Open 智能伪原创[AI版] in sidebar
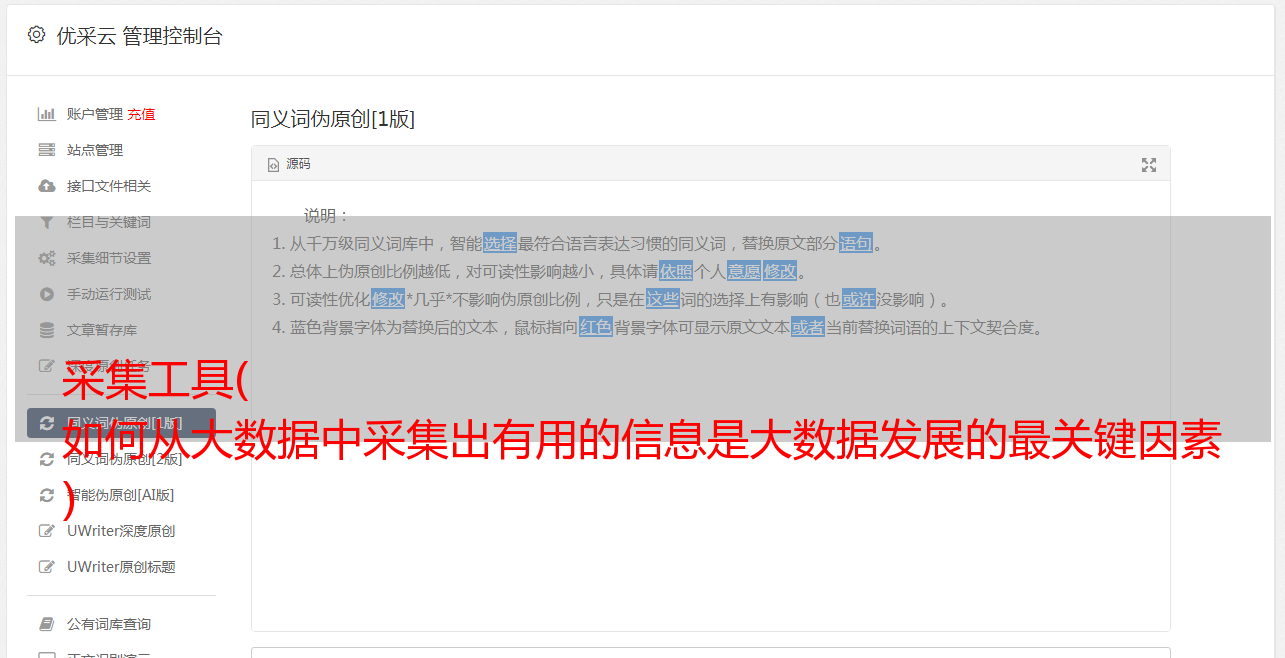Viewport: 1285px width, 658px height. [x=121, y=495]
